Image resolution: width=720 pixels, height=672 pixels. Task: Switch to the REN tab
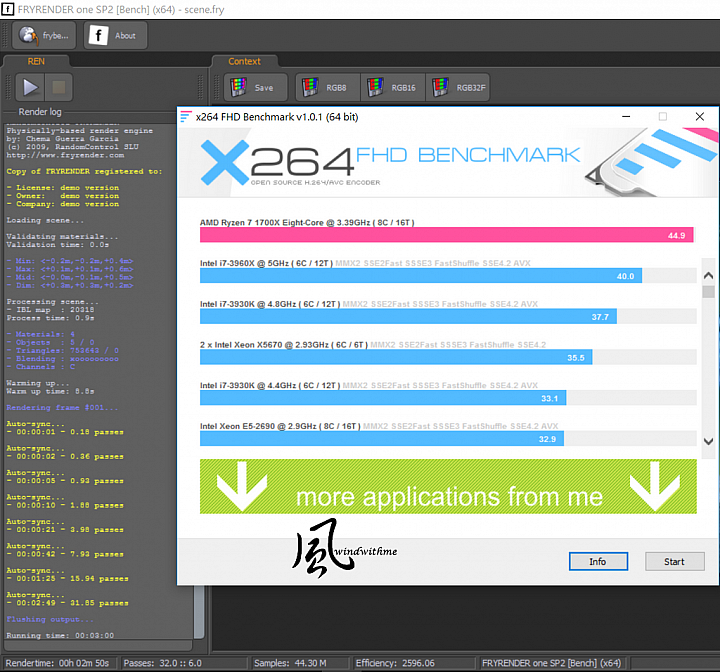pyautogui.click(x=36, y=61)
